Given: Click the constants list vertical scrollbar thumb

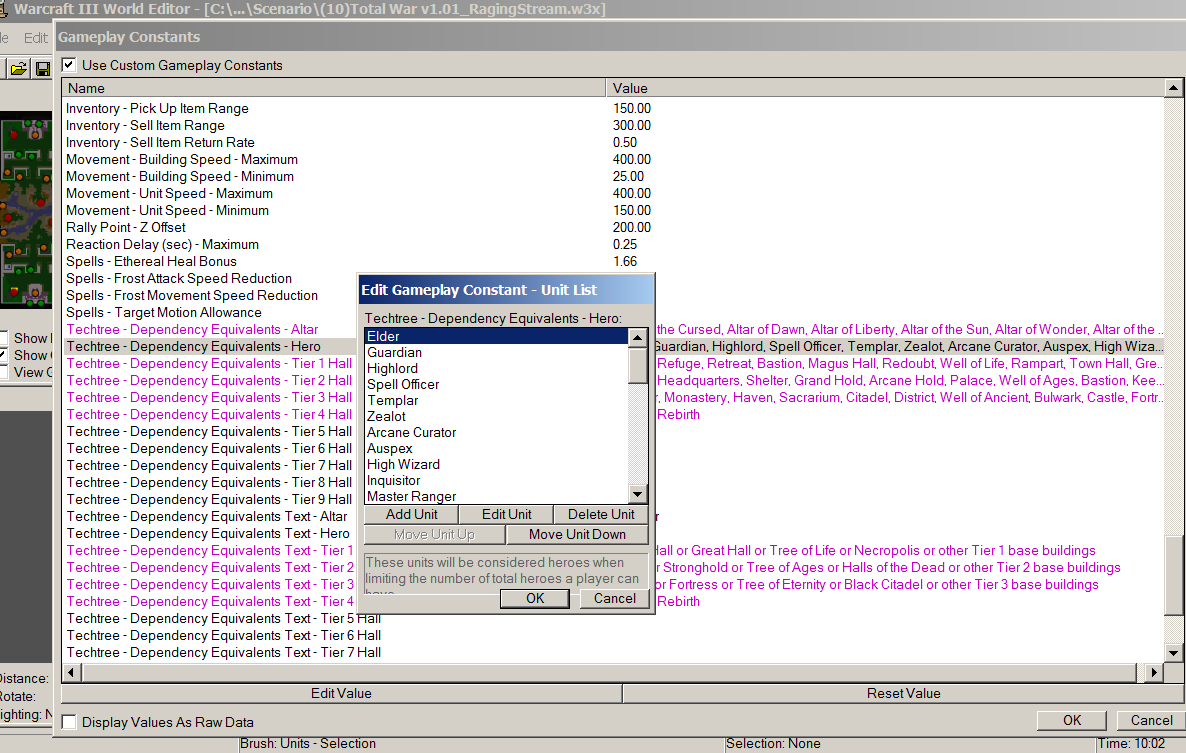Looking at the screenshot, I should click(1173, 576).
